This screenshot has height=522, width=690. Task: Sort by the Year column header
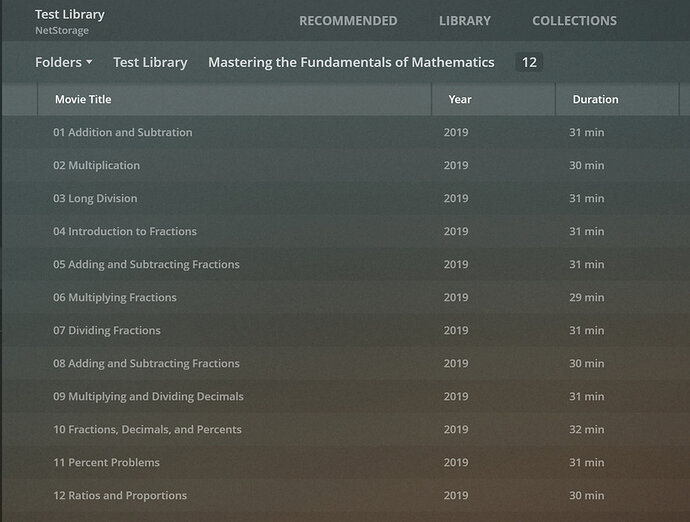[460, 99]
